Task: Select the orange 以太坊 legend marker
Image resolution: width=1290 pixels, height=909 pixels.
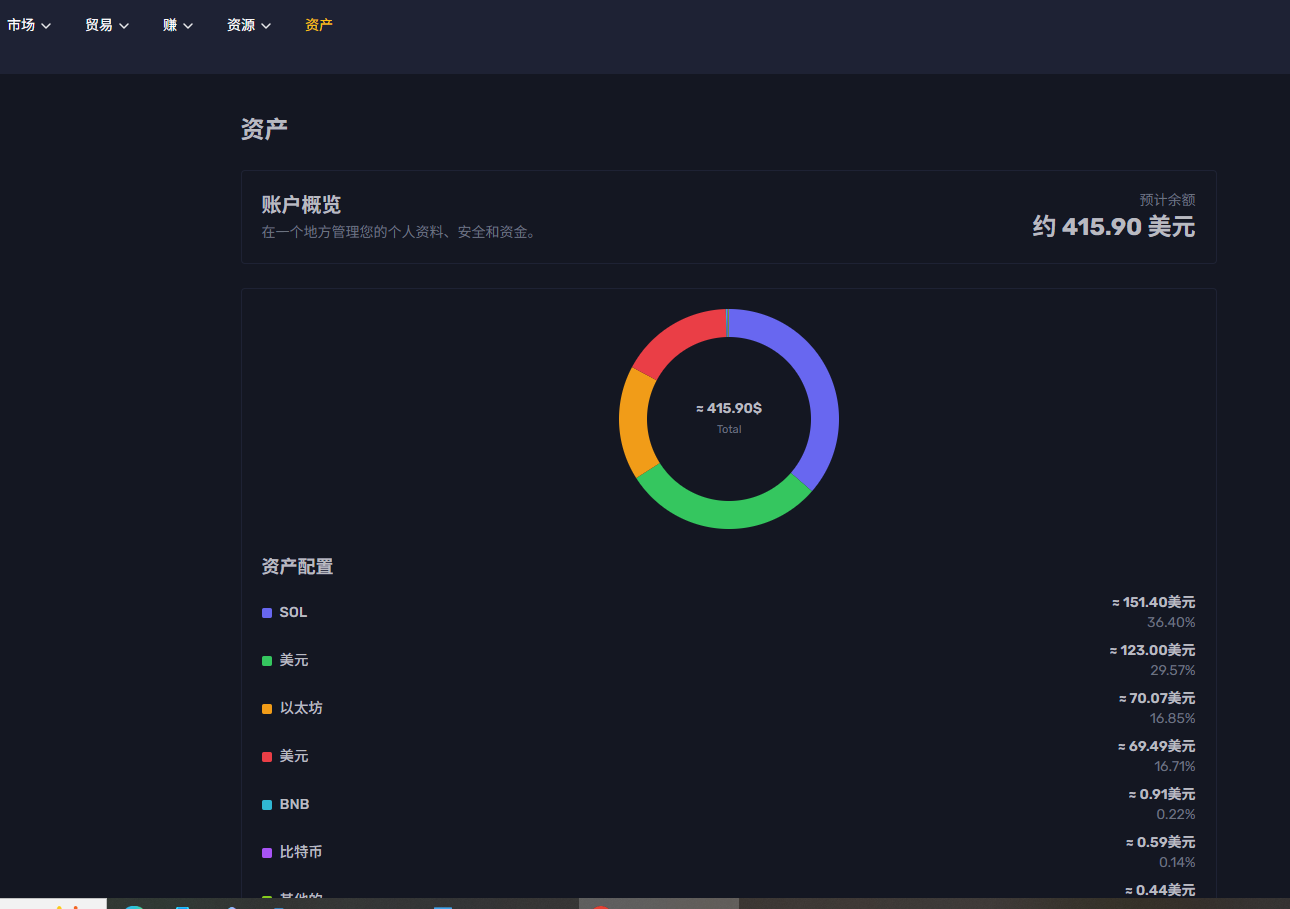Action: pos(266,708)
